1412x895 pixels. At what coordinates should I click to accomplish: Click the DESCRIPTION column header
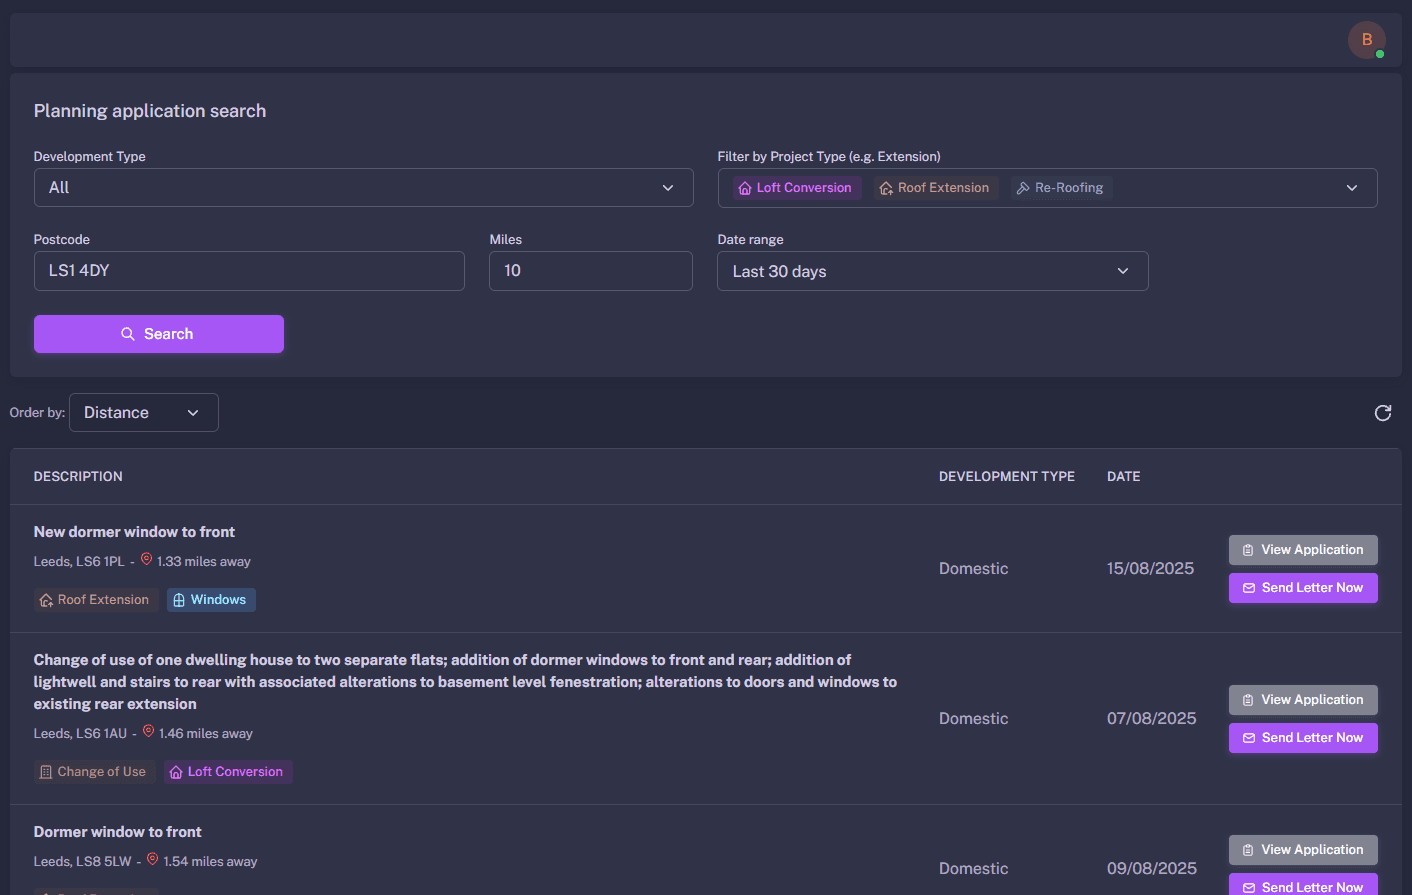tap(78, 476)
